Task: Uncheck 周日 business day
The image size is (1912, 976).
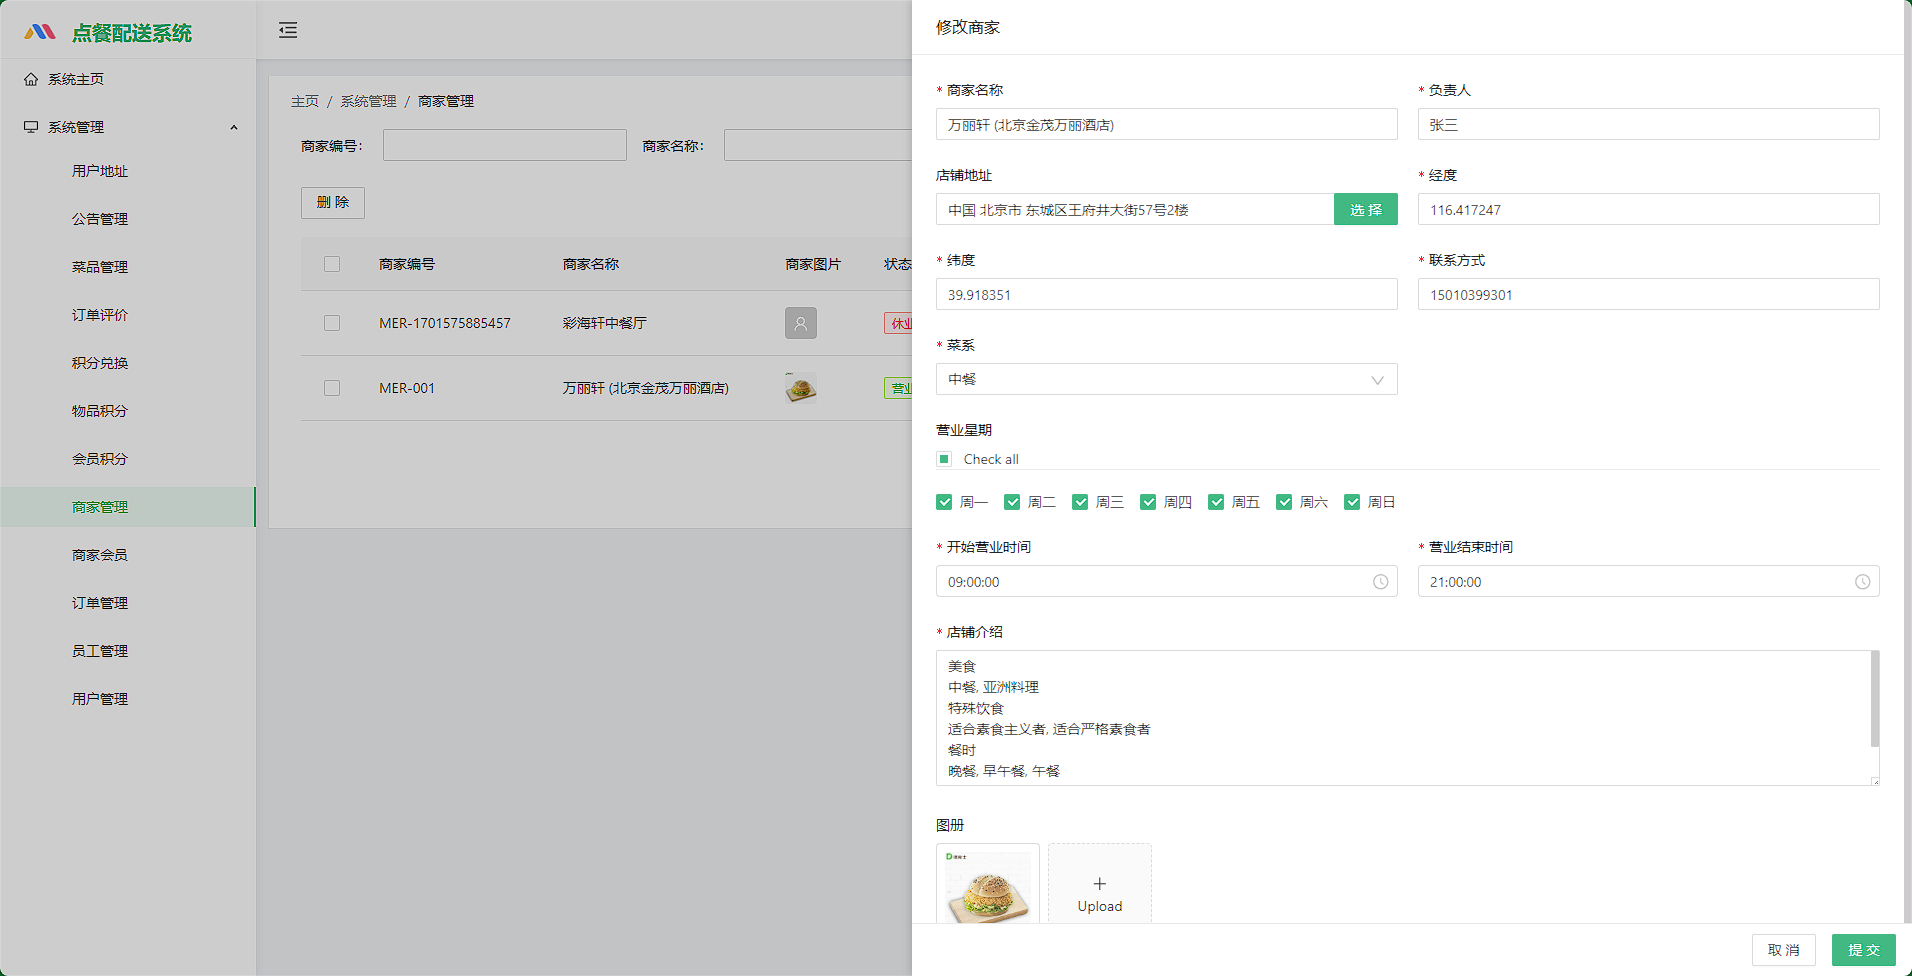Action: (x=1352, y=502)
